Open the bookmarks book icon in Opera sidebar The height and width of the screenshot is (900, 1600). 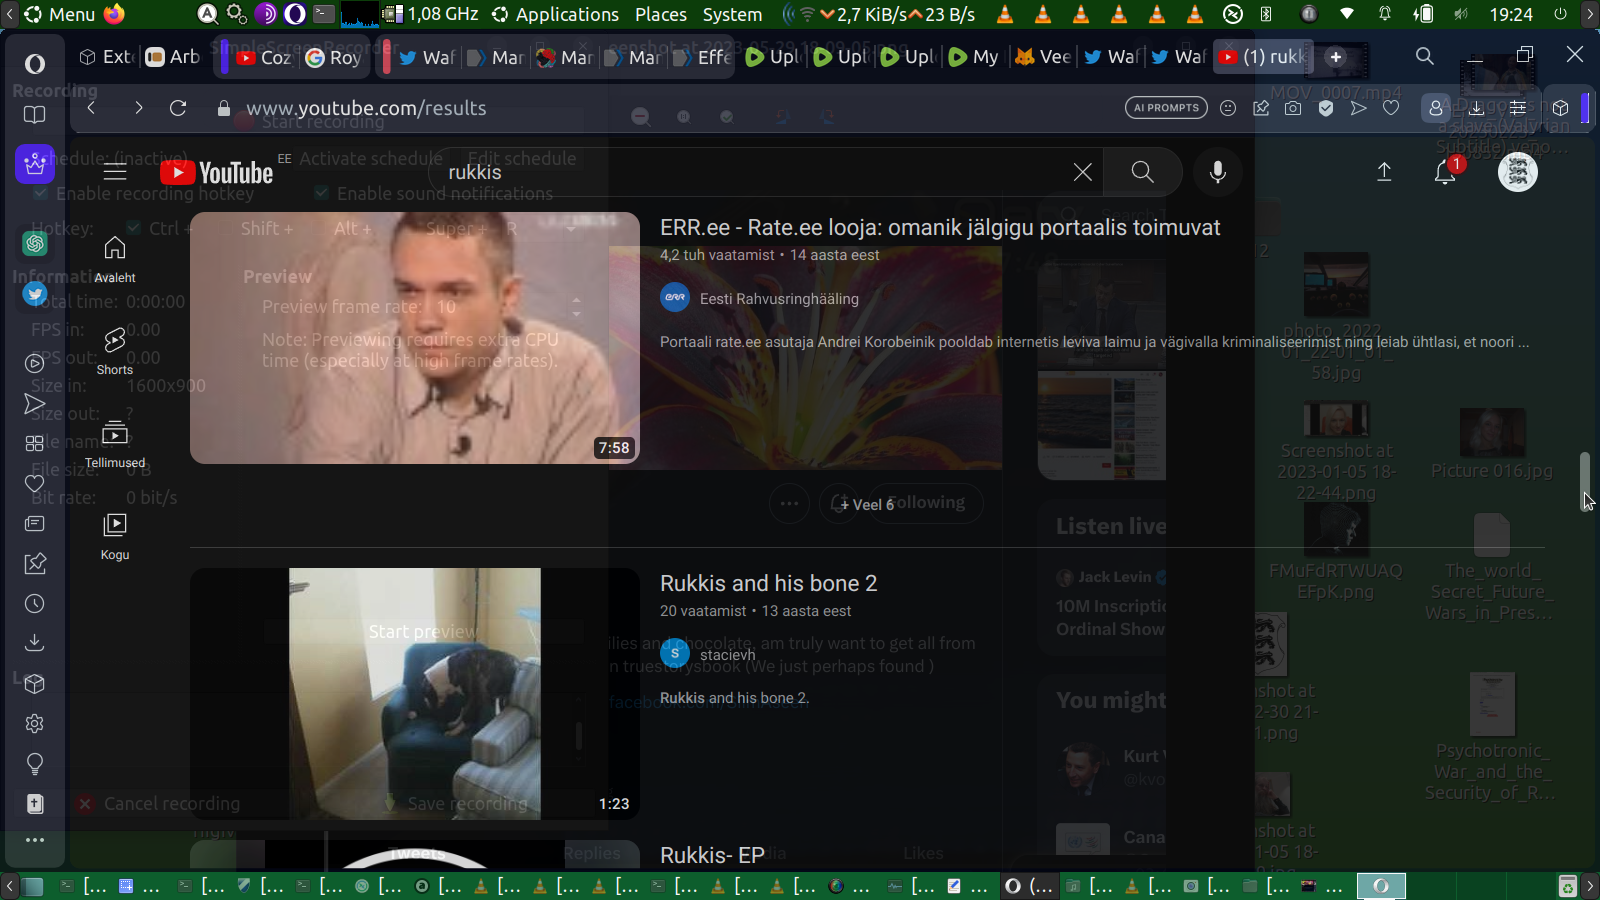35,115
